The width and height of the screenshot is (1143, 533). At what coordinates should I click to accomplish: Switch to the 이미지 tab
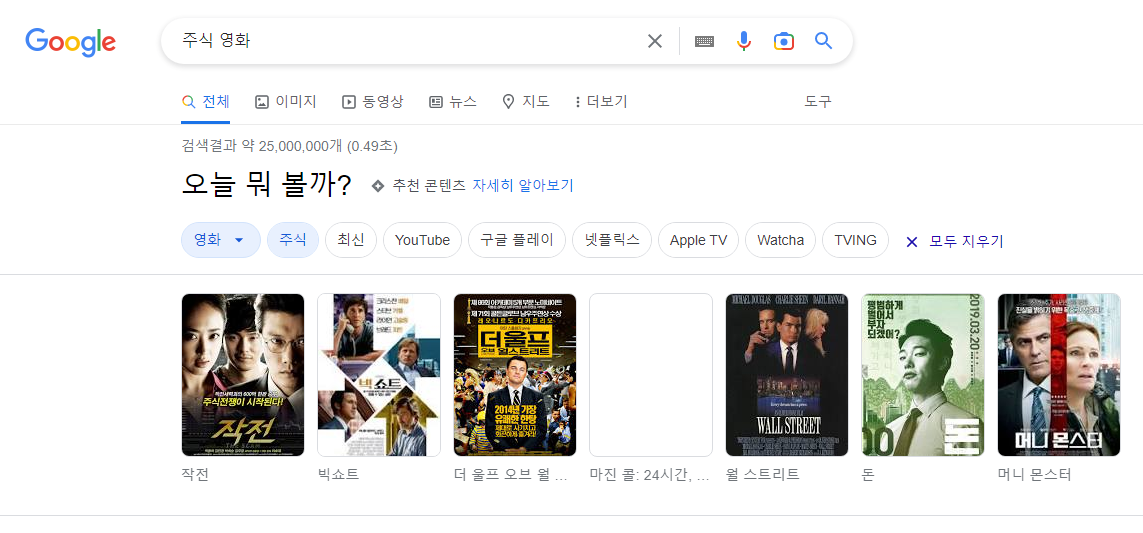(x=286, y=102)
